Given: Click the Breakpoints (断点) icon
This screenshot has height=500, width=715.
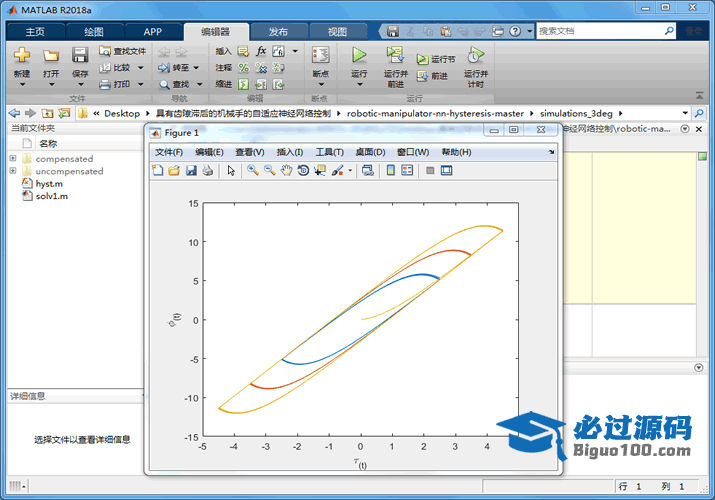Looking at the screenshot, I should pos(321,55).
